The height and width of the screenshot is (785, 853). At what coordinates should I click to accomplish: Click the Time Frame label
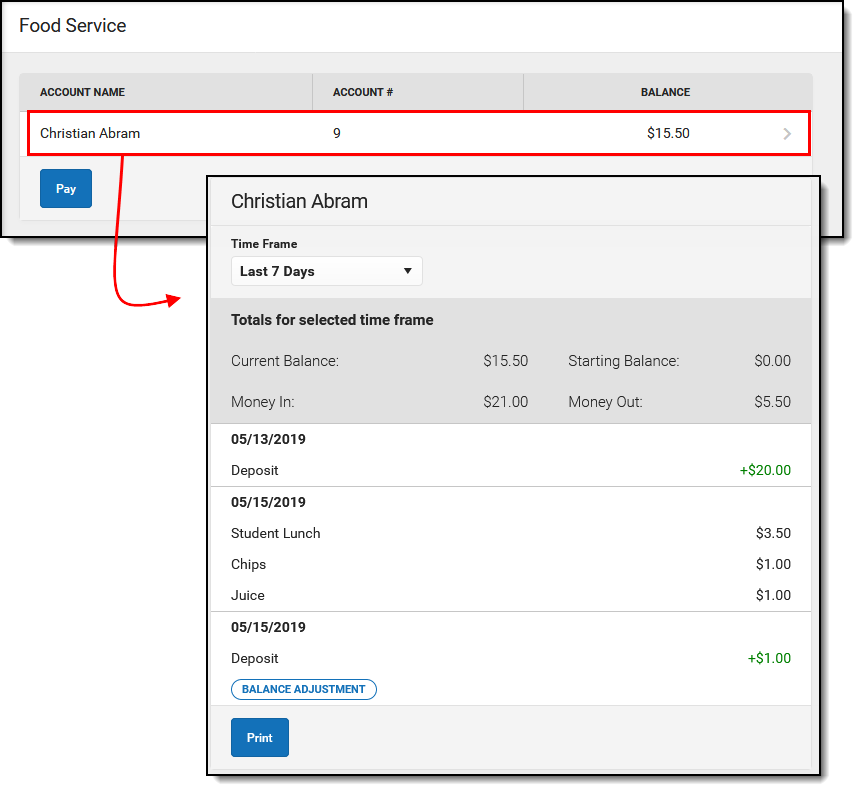click(x=264, y=244)
